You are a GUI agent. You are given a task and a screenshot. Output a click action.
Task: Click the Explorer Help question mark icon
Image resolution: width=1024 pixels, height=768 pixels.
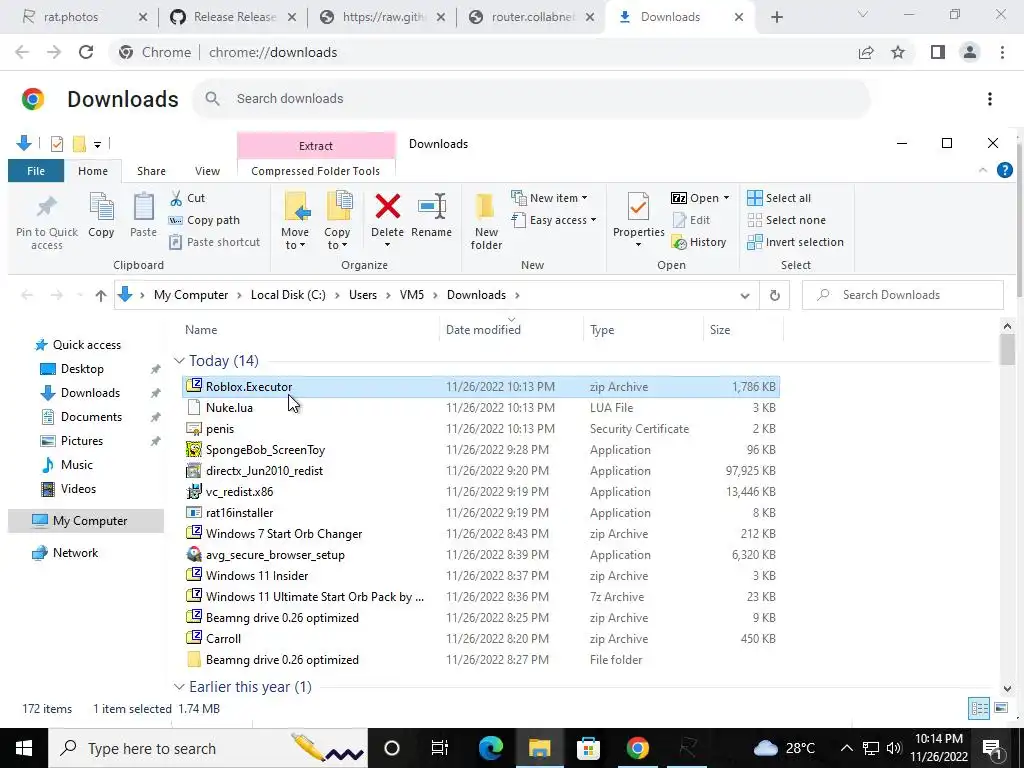tap(1004, 170)
